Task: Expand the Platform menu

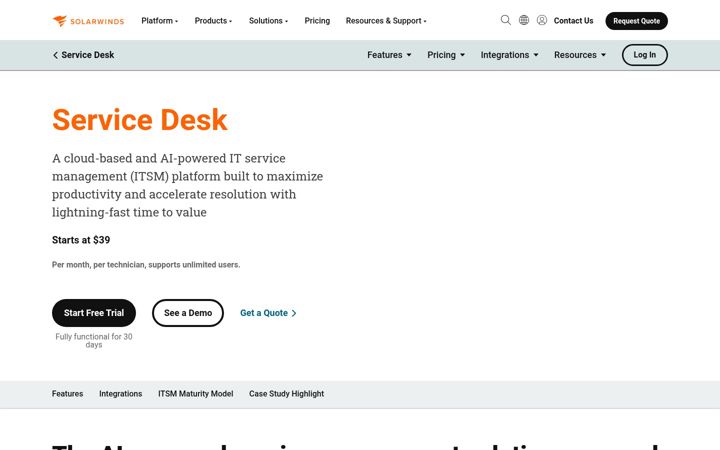Action: [x=159, y=21]
